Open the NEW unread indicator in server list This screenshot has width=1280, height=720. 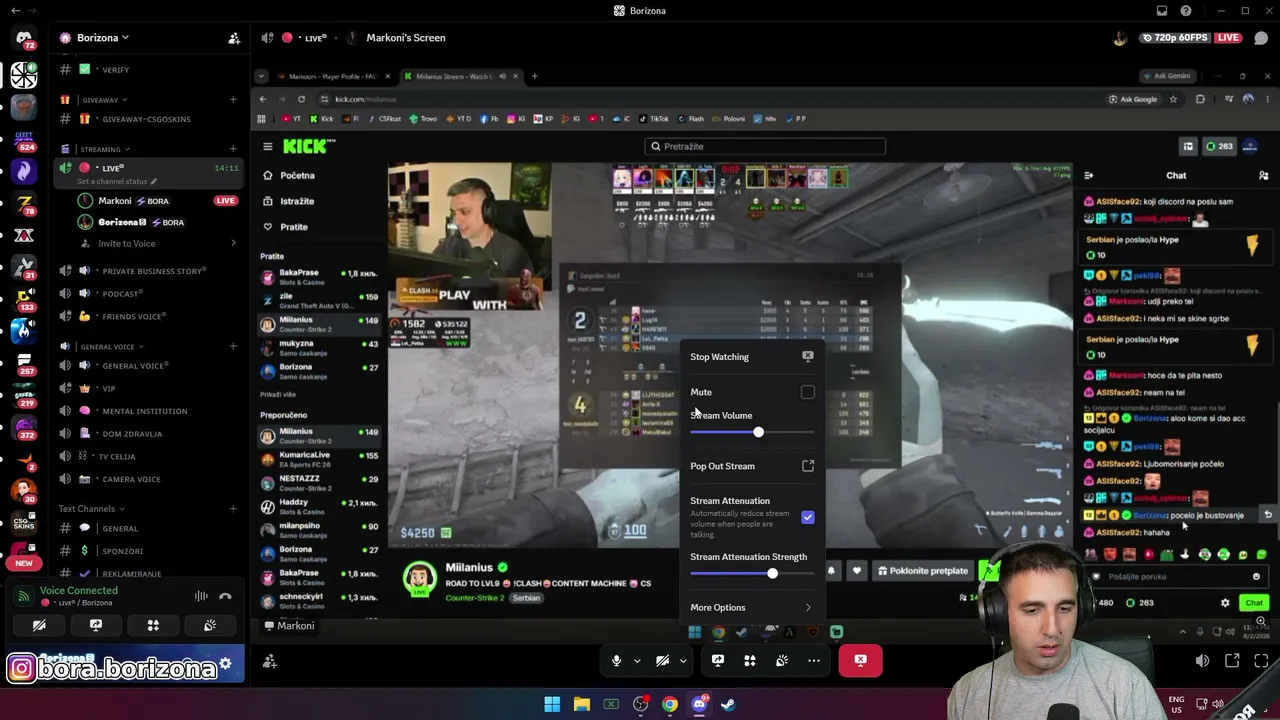tap(23, 563)
